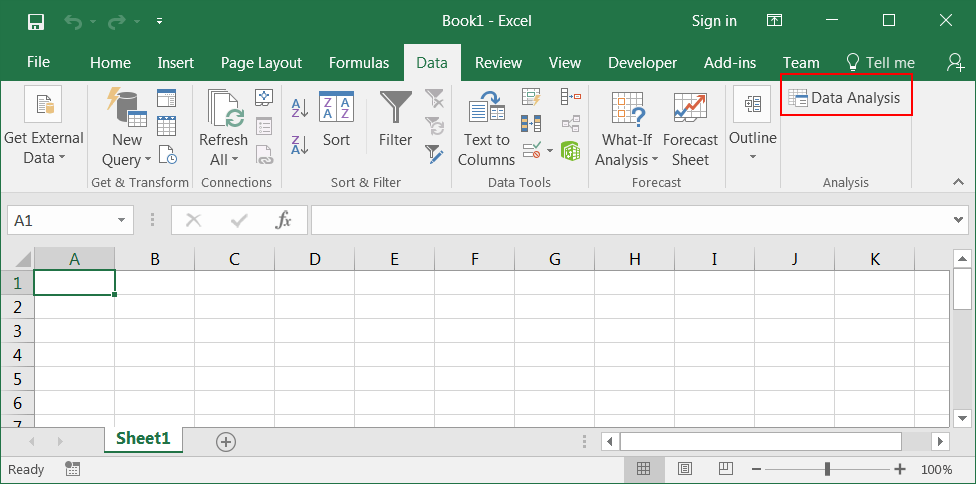Open the Developer tab
976x484 pixels.
point(642,63)
